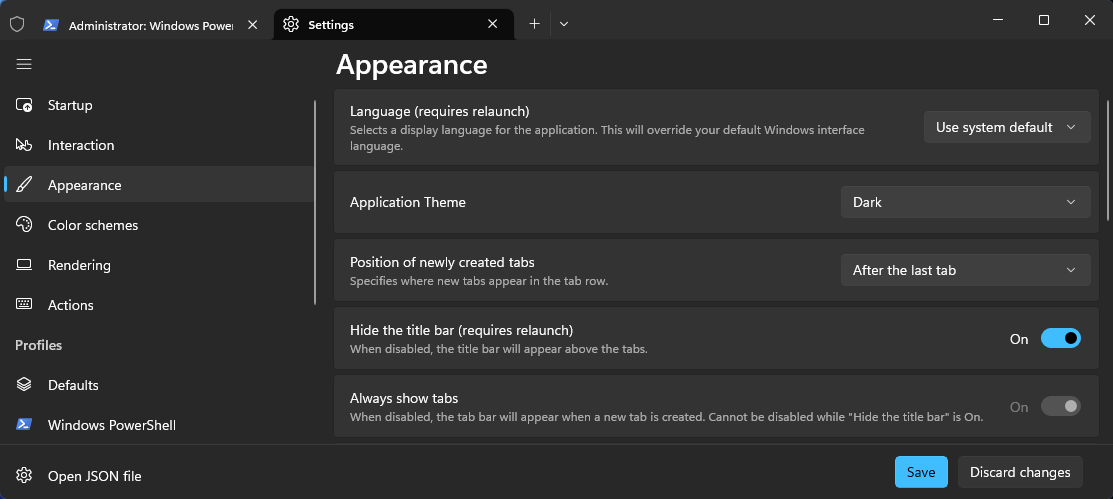
Task: Select the Defaults layers icon
Action: click(24, 385)
